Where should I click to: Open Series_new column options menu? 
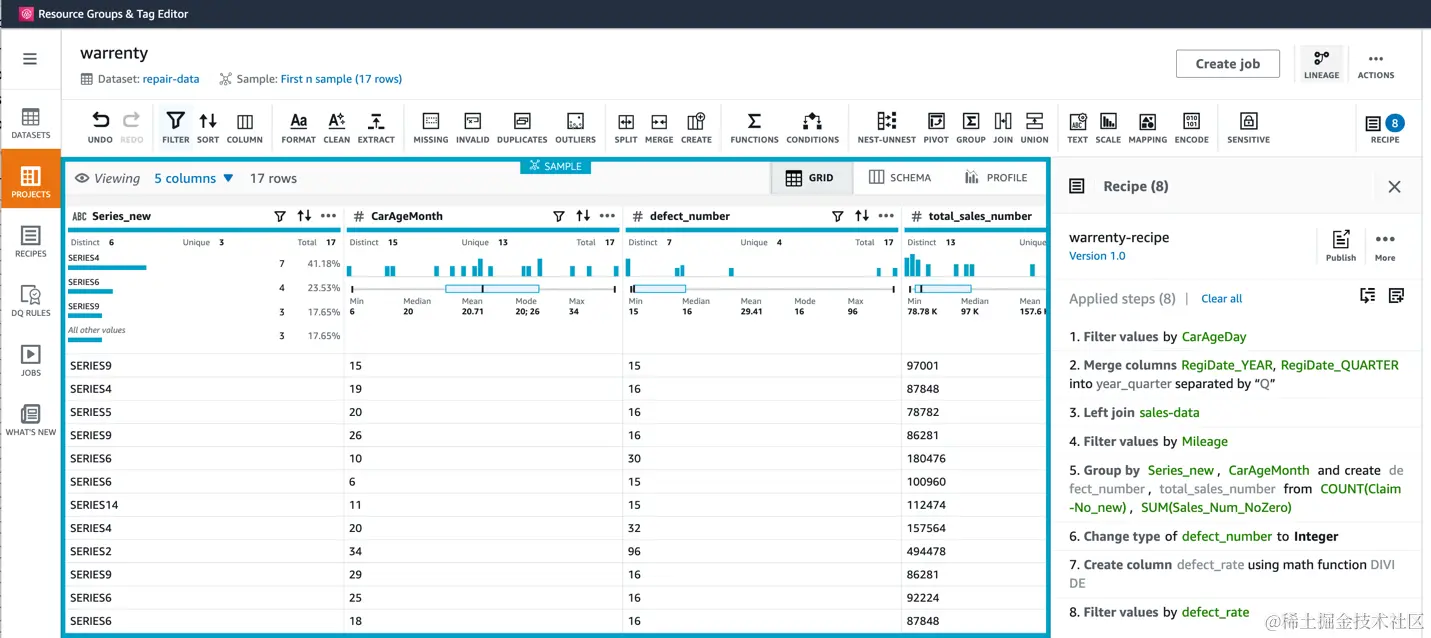[x=328, y=216]
